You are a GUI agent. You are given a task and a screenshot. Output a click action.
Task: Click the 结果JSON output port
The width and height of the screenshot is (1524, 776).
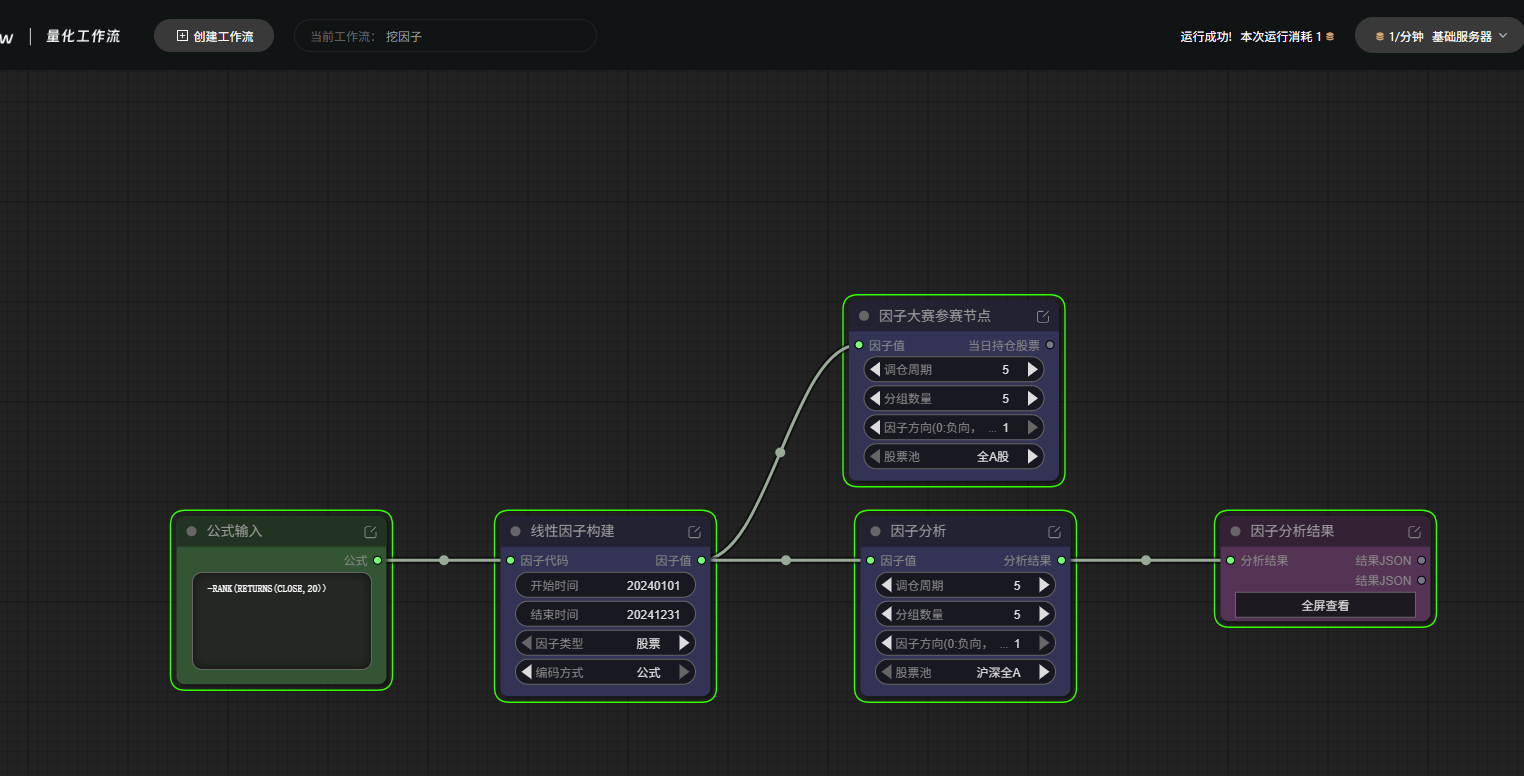pyautogui.click(x=1422, y=561)
